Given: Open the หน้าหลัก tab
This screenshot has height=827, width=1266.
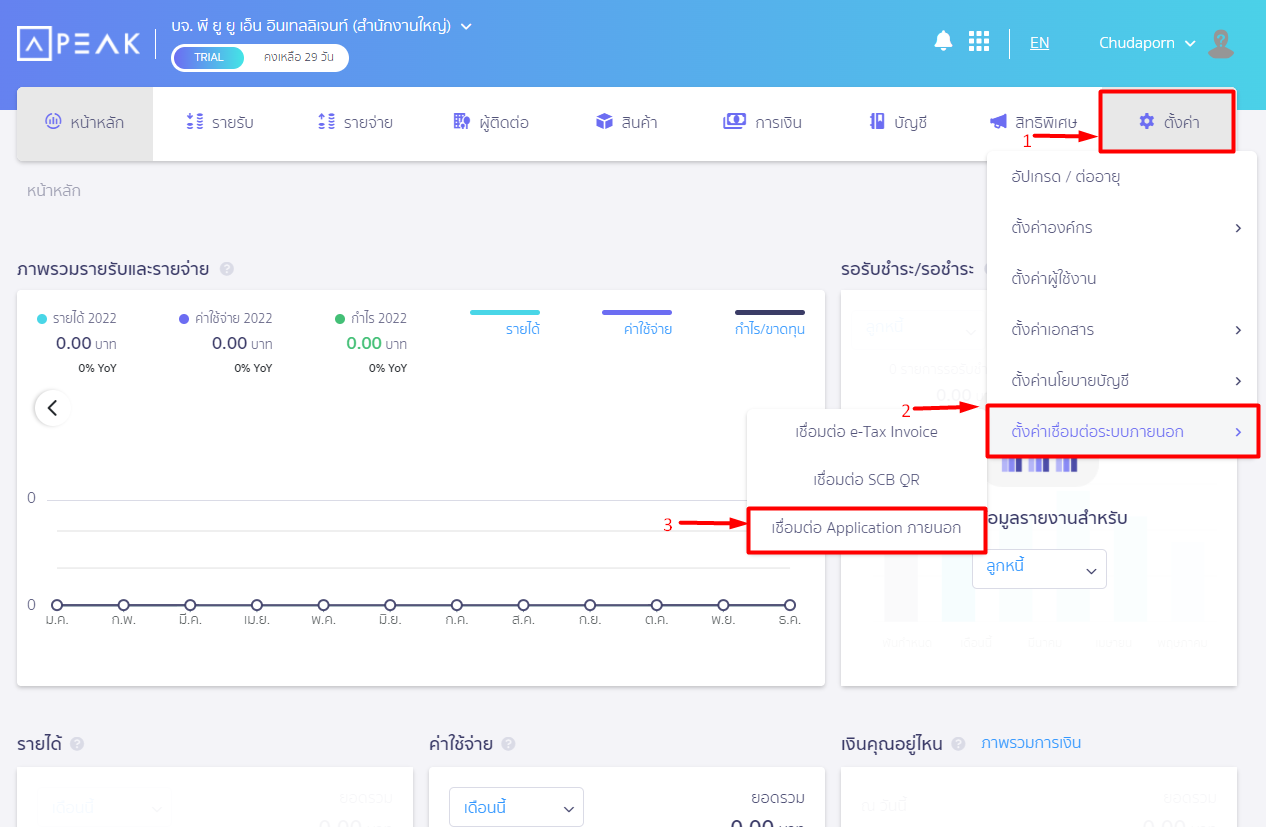Looking at the screenshot, I should click(85, 123).
